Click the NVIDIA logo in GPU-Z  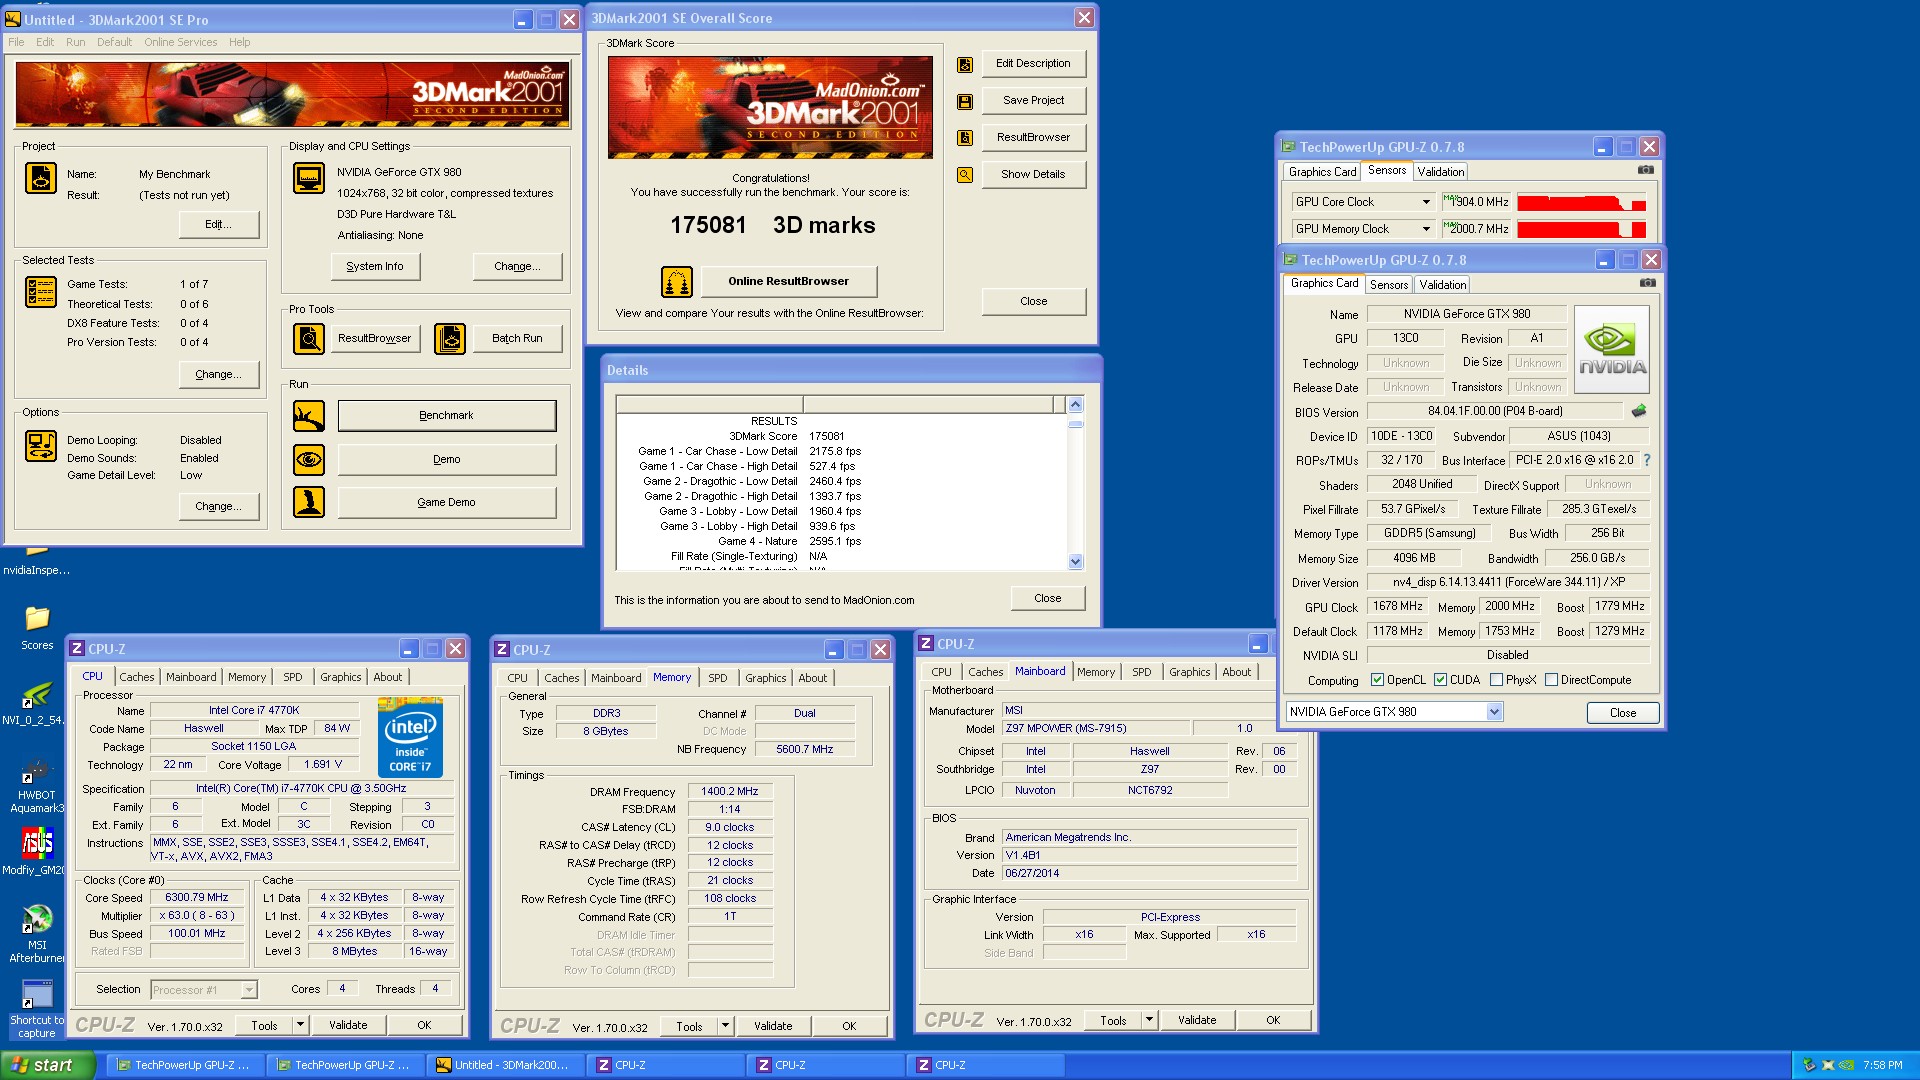point(1612,349)
